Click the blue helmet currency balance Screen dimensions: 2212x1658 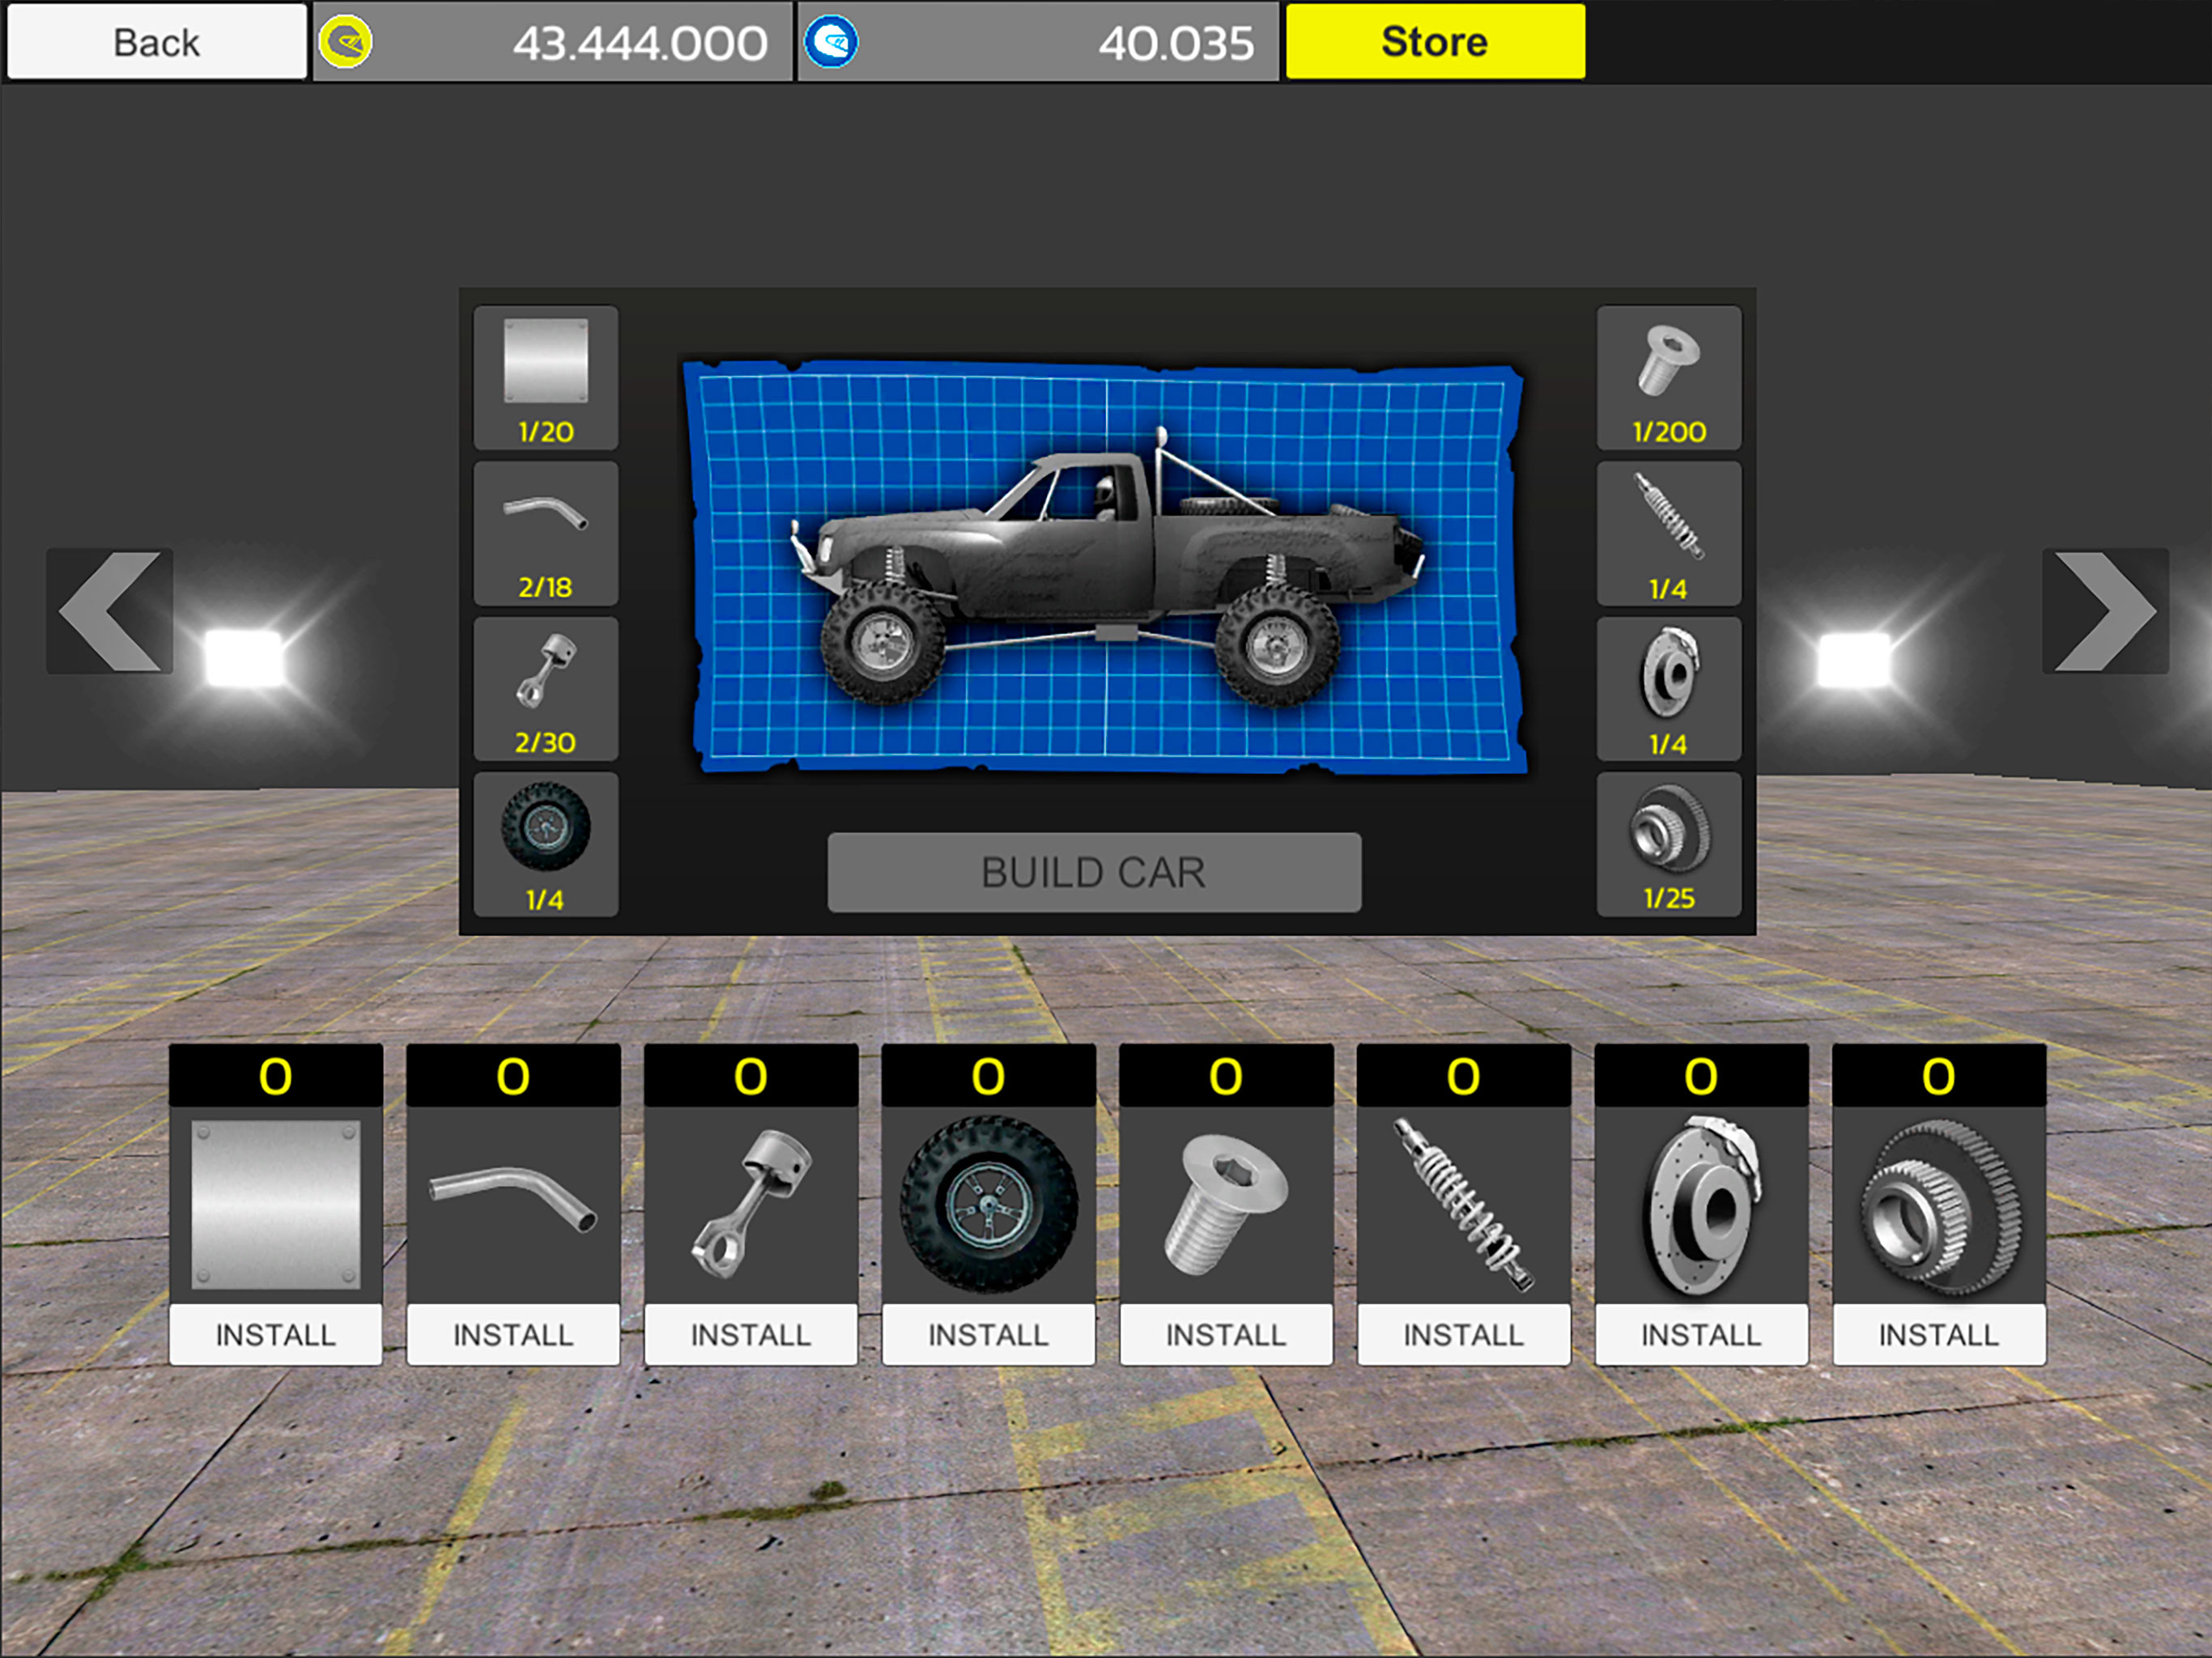click(x=1038, y=42)
